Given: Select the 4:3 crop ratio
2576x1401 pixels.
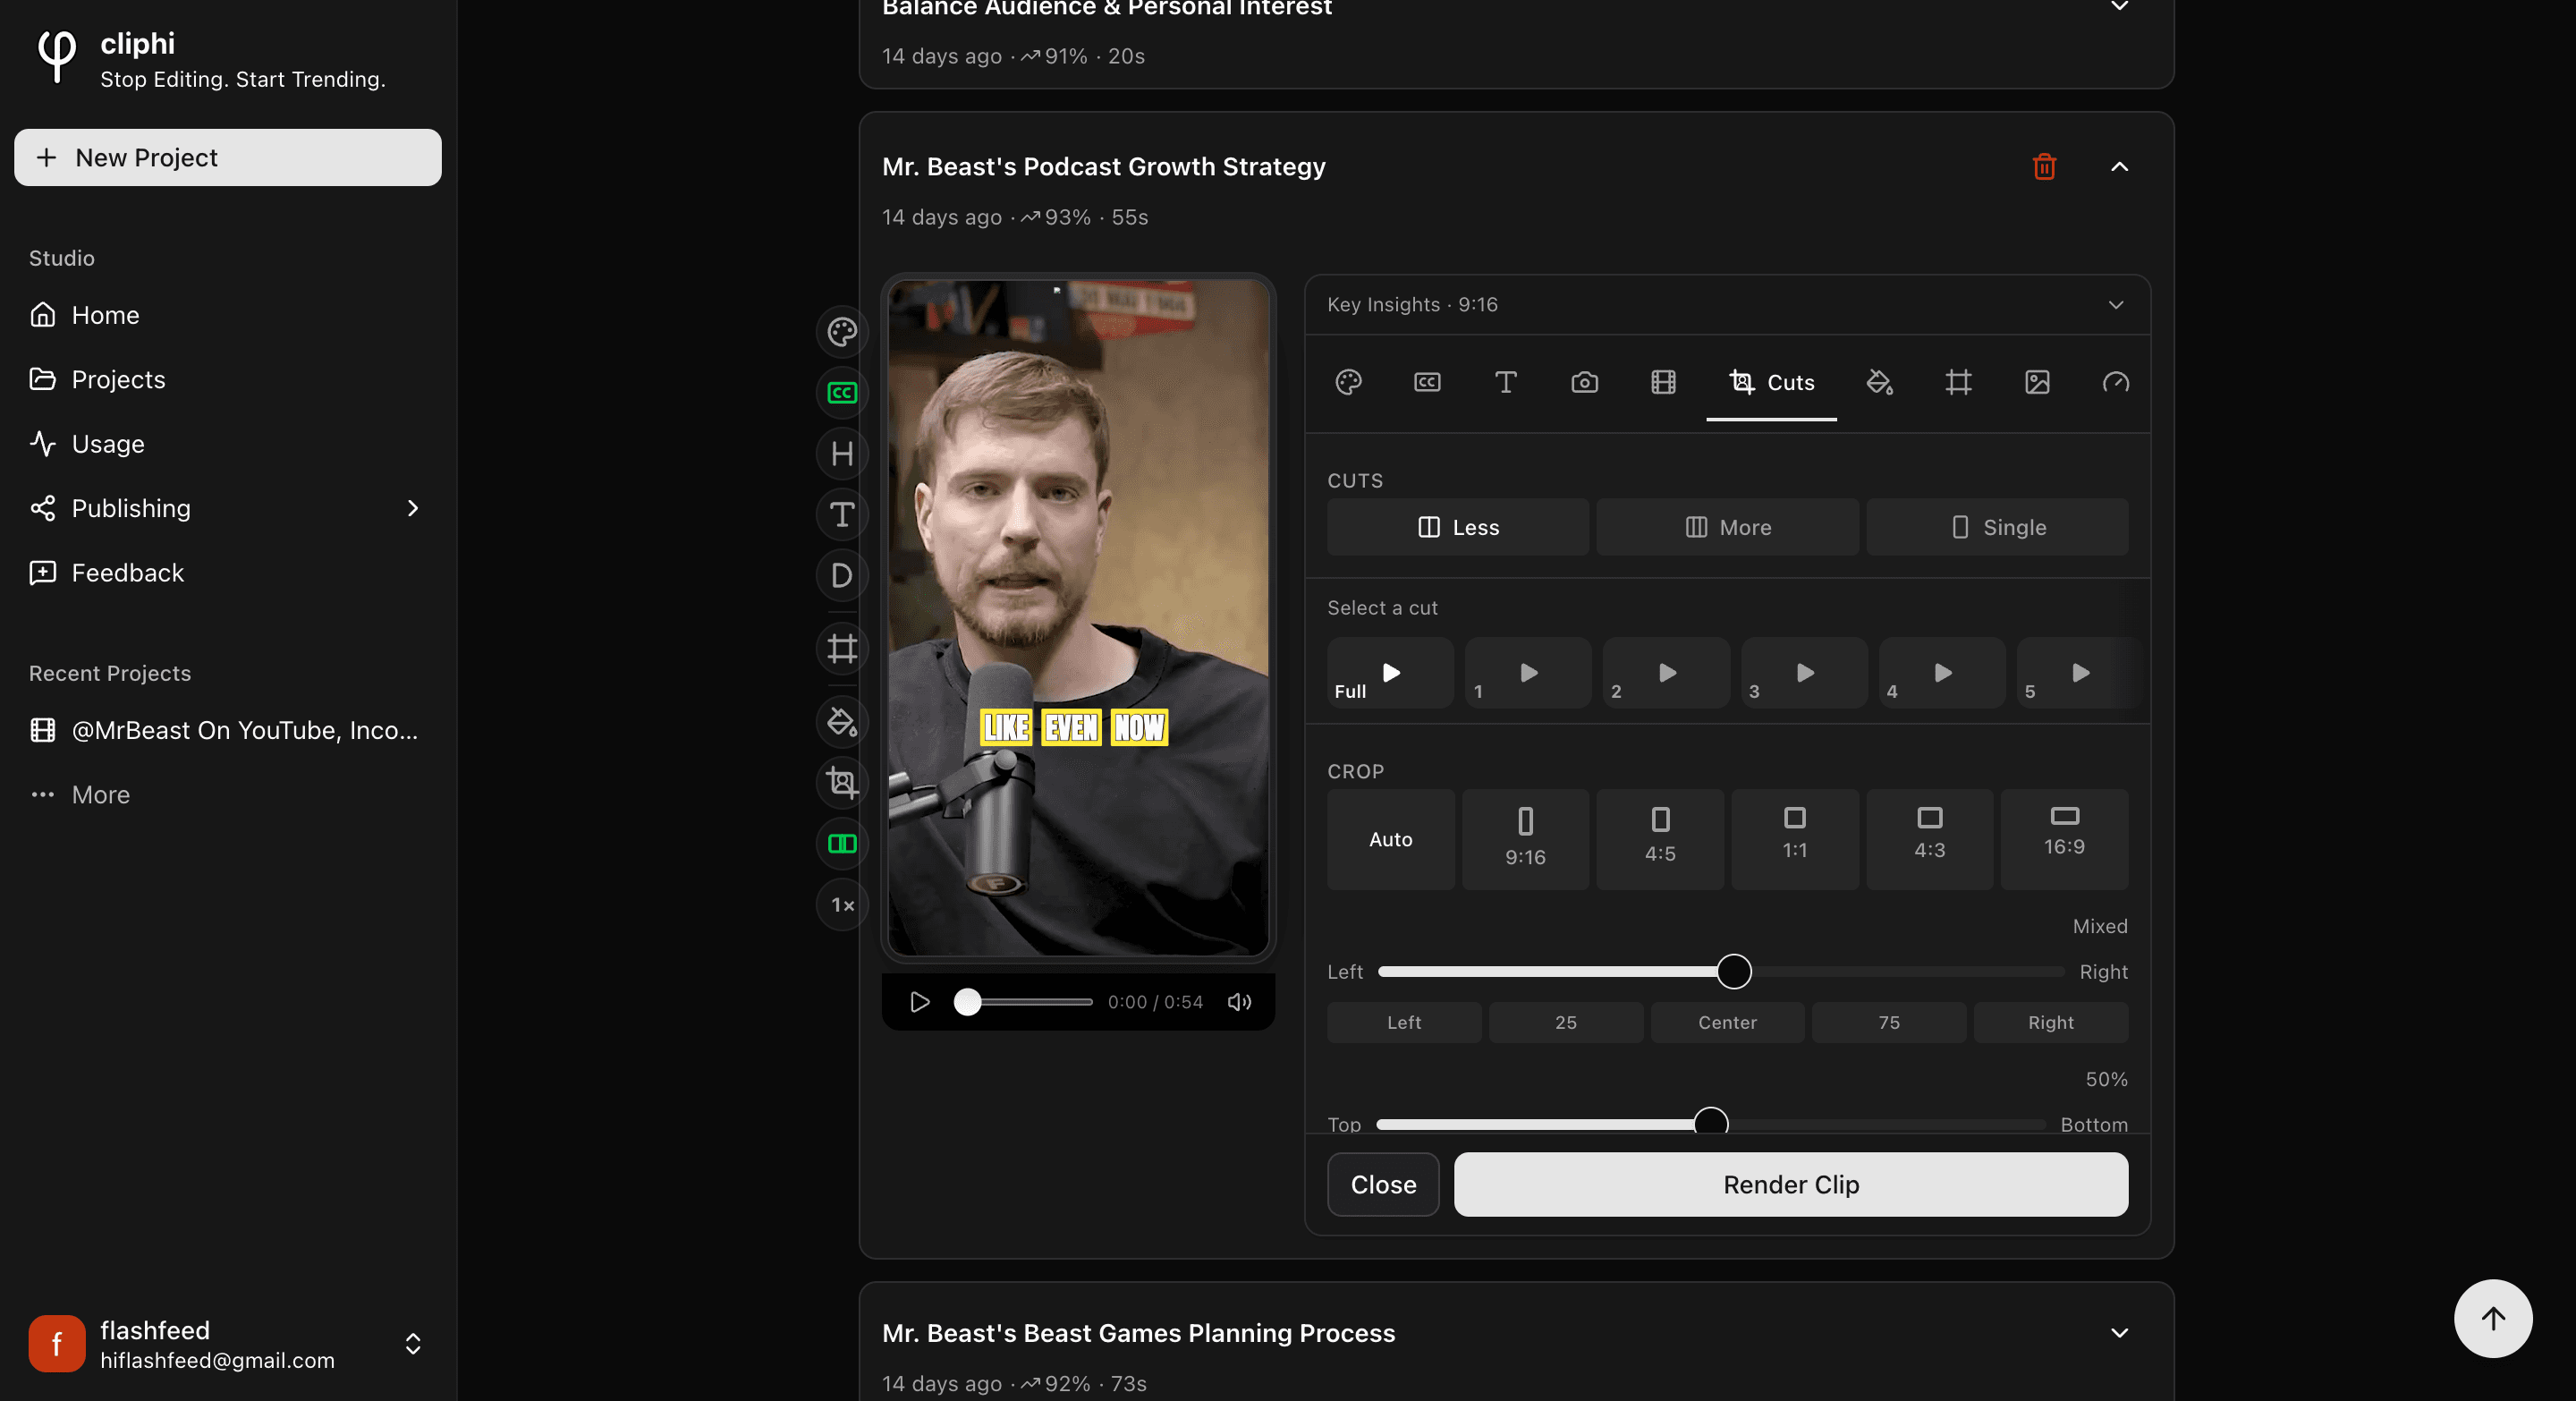Looking at the screenshot, I should (1930, 840).
